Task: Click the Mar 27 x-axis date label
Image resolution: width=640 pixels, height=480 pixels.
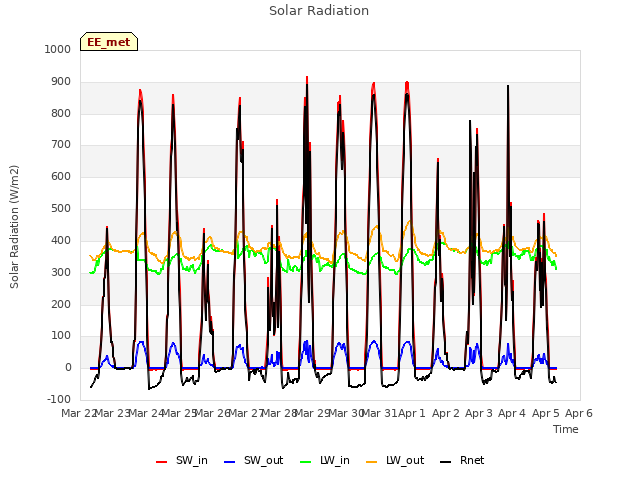Action: point(246,413)
